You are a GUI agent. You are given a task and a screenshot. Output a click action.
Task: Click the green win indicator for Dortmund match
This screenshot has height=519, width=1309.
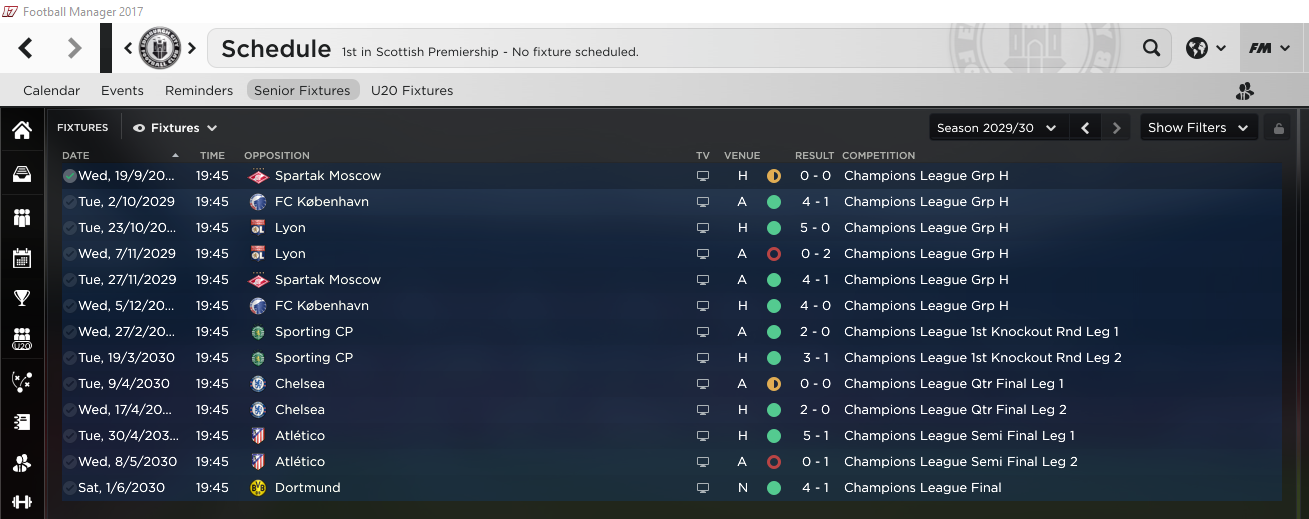click(x=774, y=488)
